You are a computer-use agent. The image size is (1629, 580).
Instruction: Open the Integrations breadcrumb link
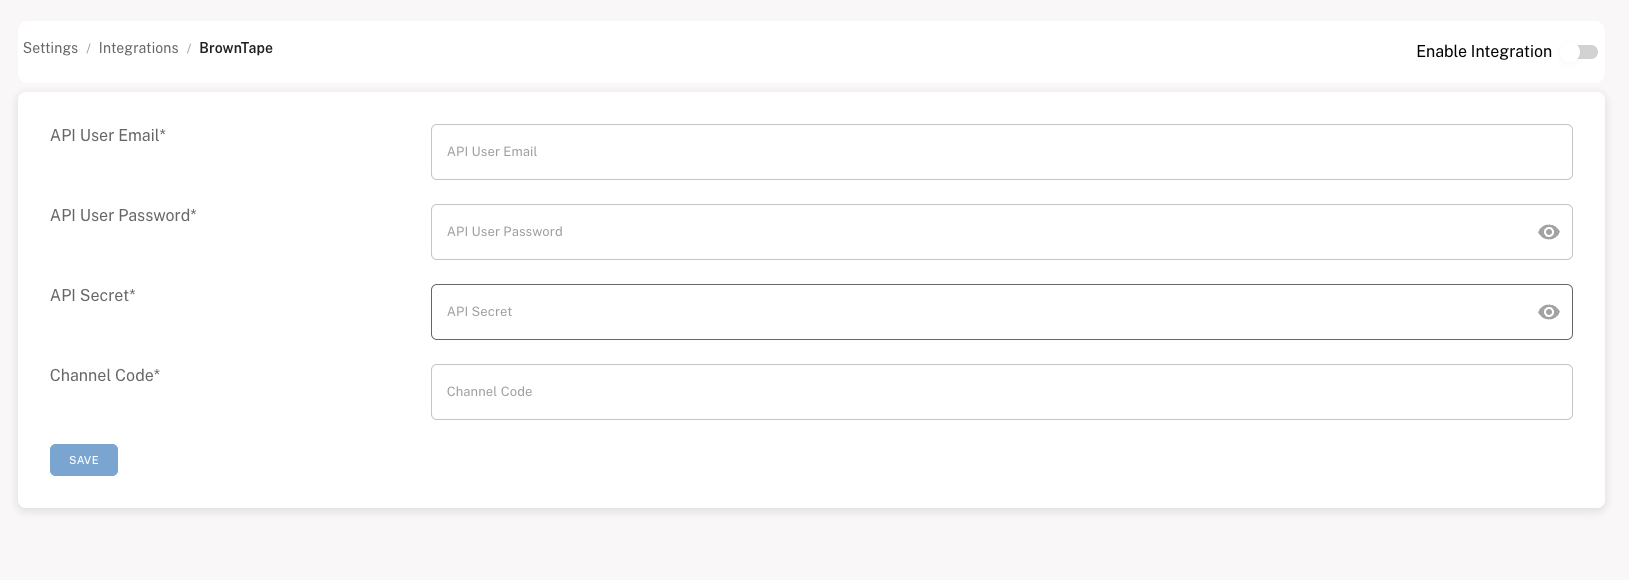point(138,48)
